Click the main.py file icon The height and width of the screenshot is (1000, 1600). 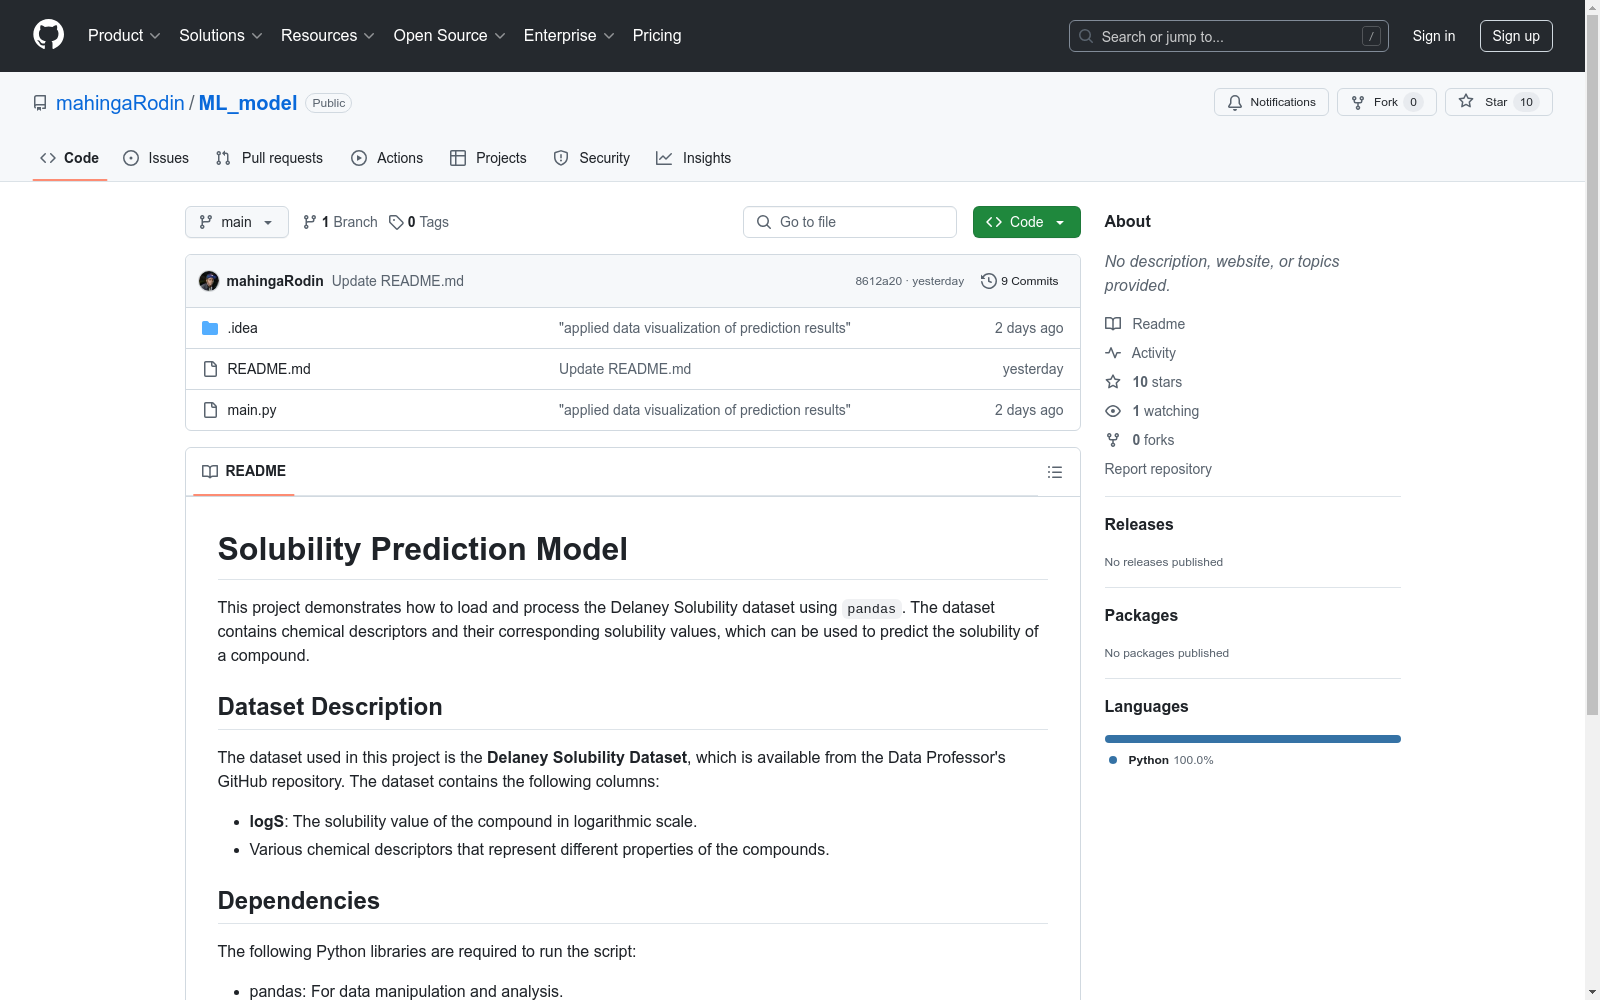click(210, 410)
